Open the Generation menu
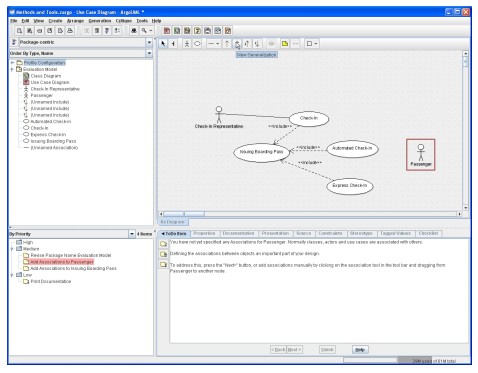Image resolution: width=478 pixels, height=373 pixels. (x=100, y=21)
